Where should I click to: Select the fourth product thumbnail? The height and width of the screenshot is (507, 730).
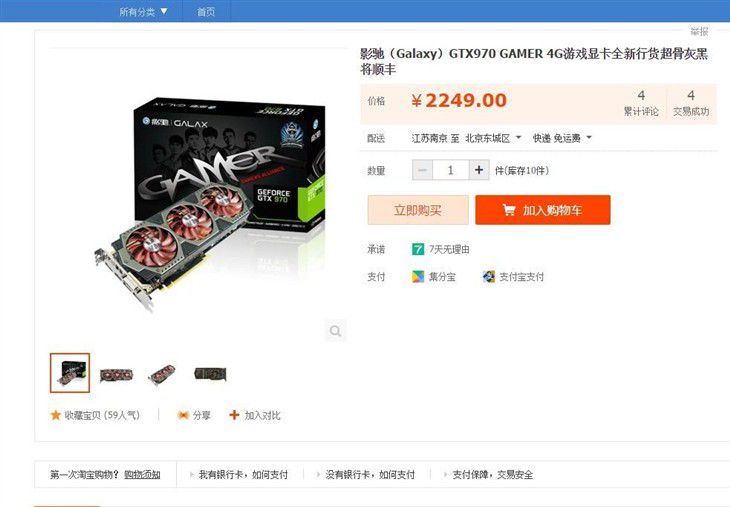tap(210, 373)
